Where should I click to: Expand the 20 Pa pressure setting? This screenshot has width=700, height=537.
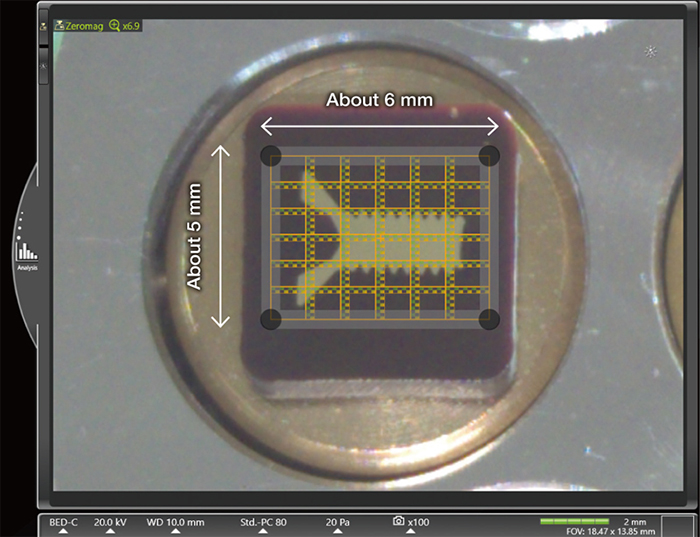coord(337,524)
